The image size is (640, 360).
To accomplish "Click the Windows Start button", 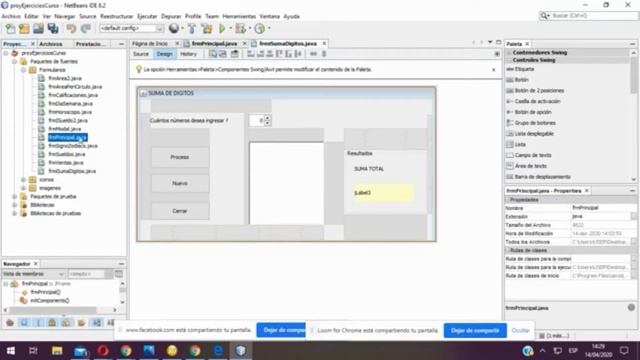I will point(11,351).
